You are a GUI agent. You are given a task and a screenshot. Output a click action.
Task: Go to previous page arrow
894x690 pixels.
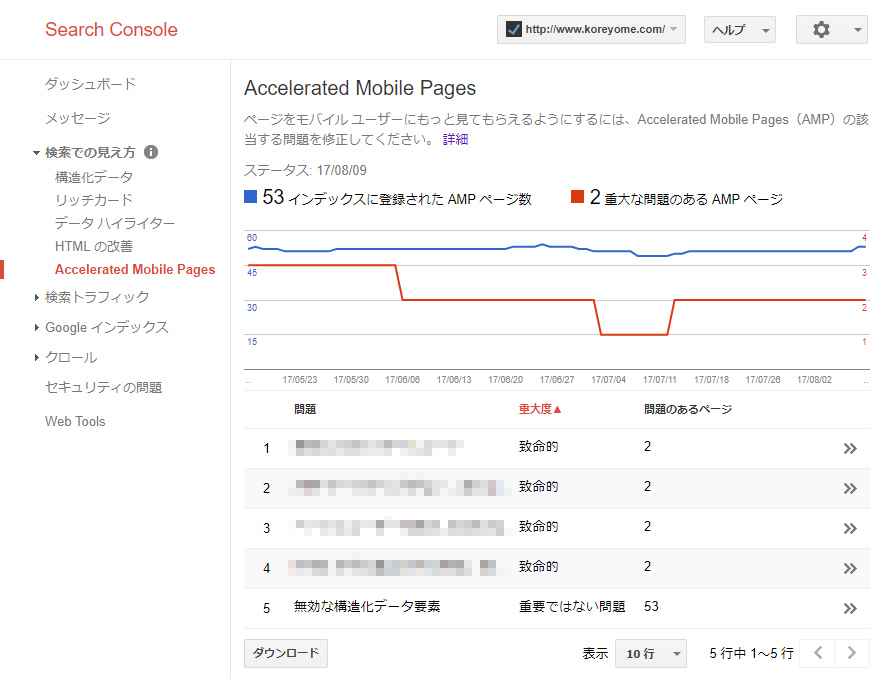click(x=817, y=653)
